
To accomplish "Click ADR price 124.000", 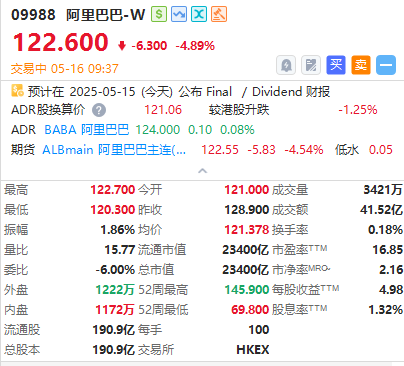I will 158,129.
